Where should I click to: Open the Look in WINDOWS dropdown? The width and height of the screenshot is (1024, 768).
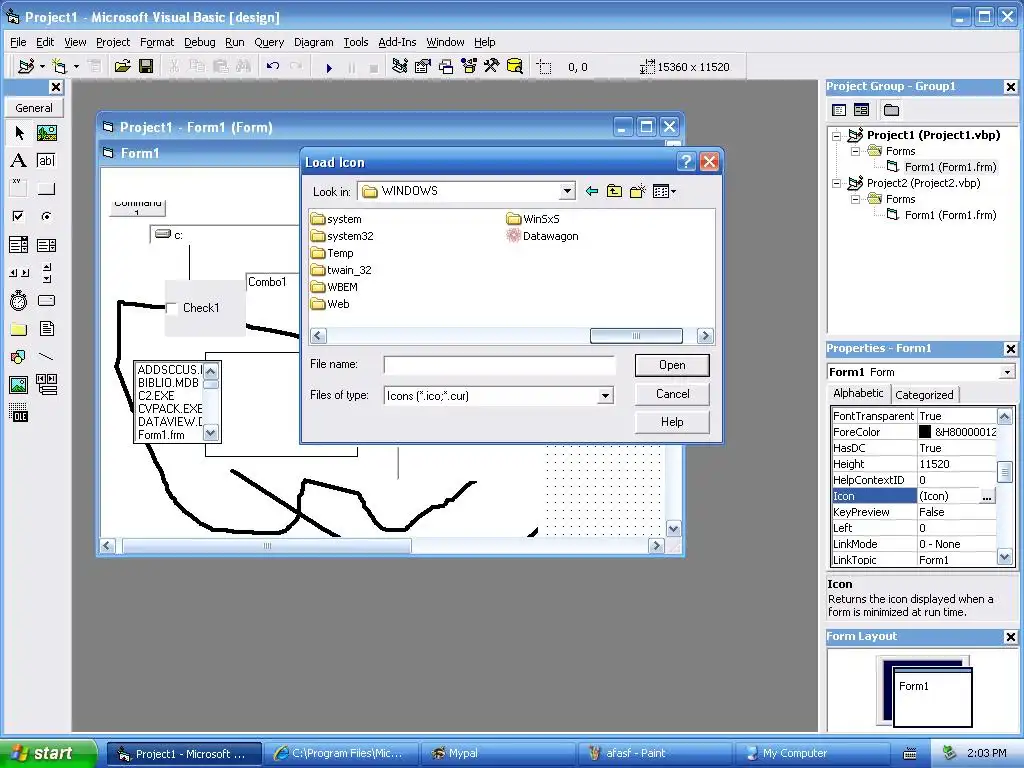(x=567, y=191)
